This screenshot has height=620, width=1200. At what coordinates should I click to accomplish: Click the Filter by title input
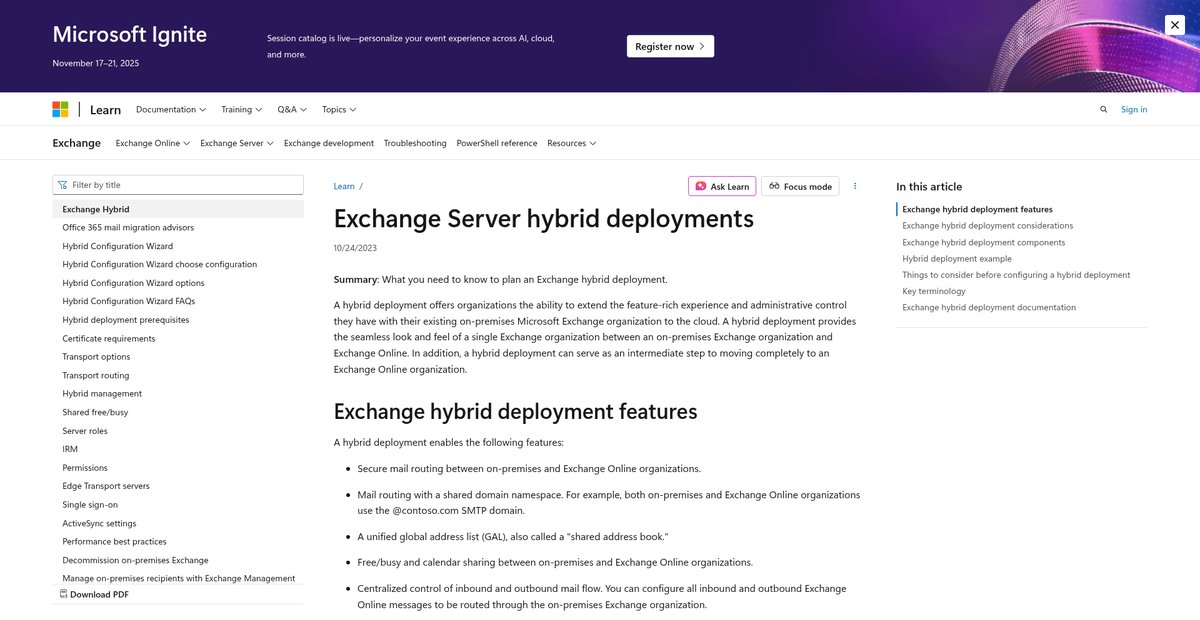[178, 185]
